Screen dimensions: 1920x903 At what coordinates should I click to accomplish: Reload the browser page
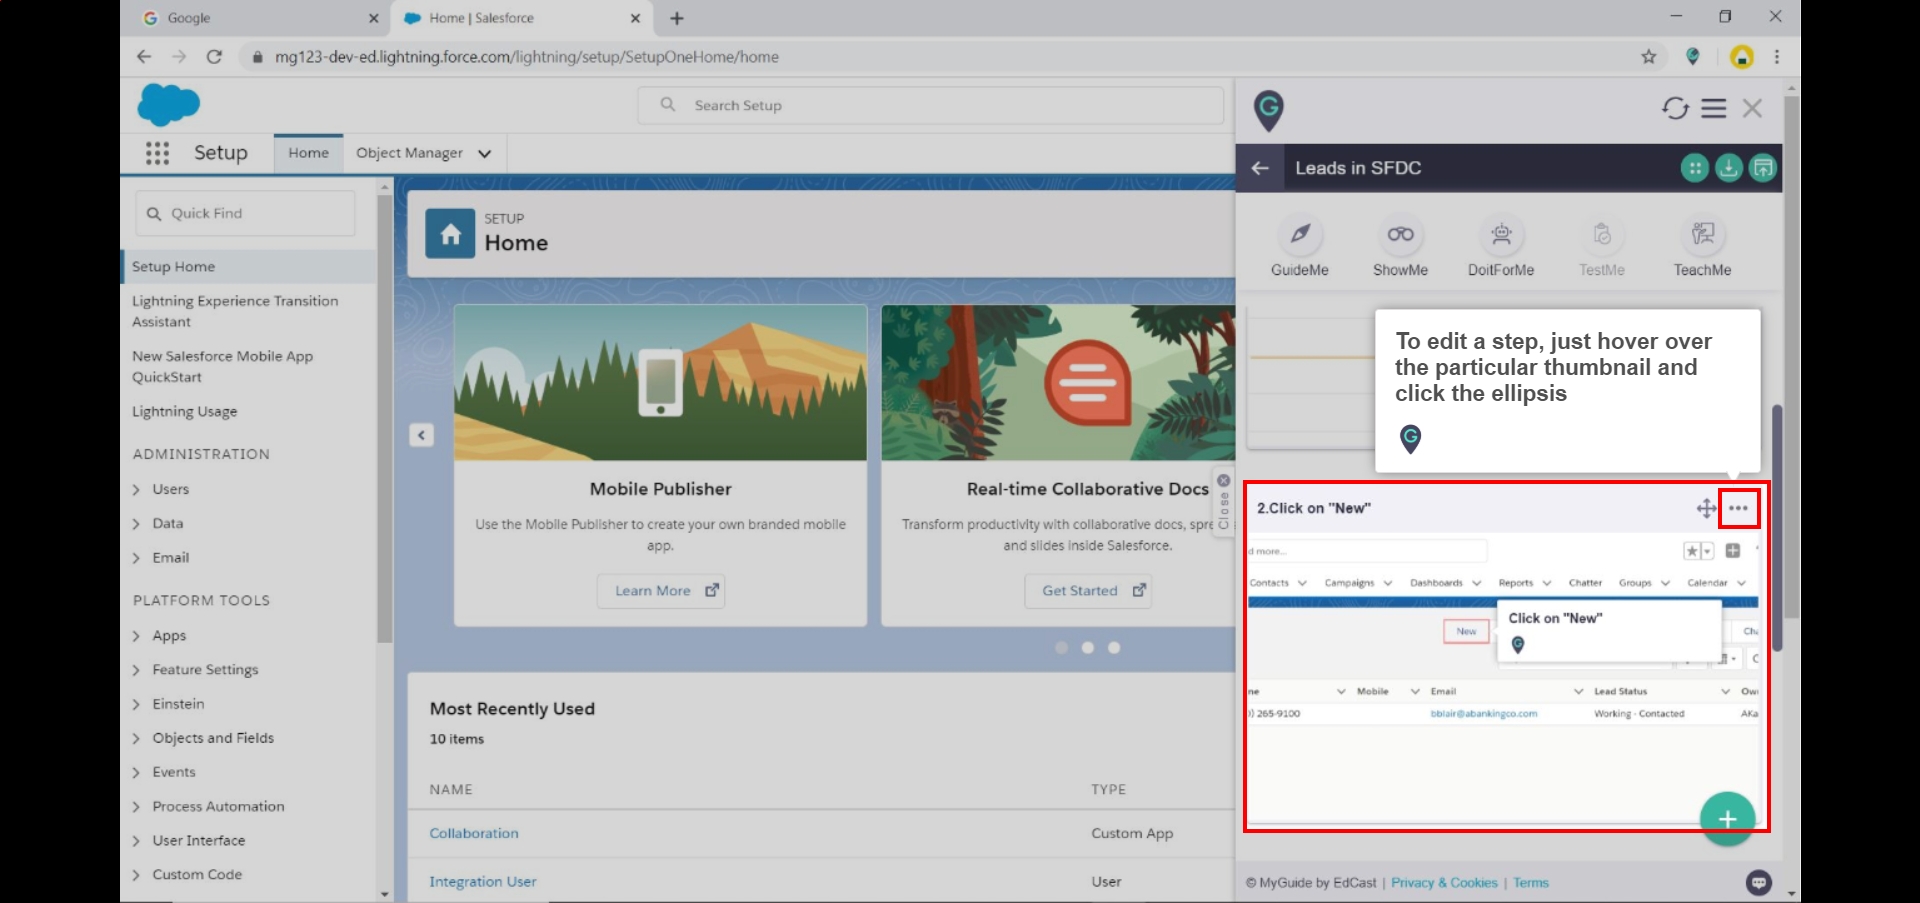click(214, 57)
